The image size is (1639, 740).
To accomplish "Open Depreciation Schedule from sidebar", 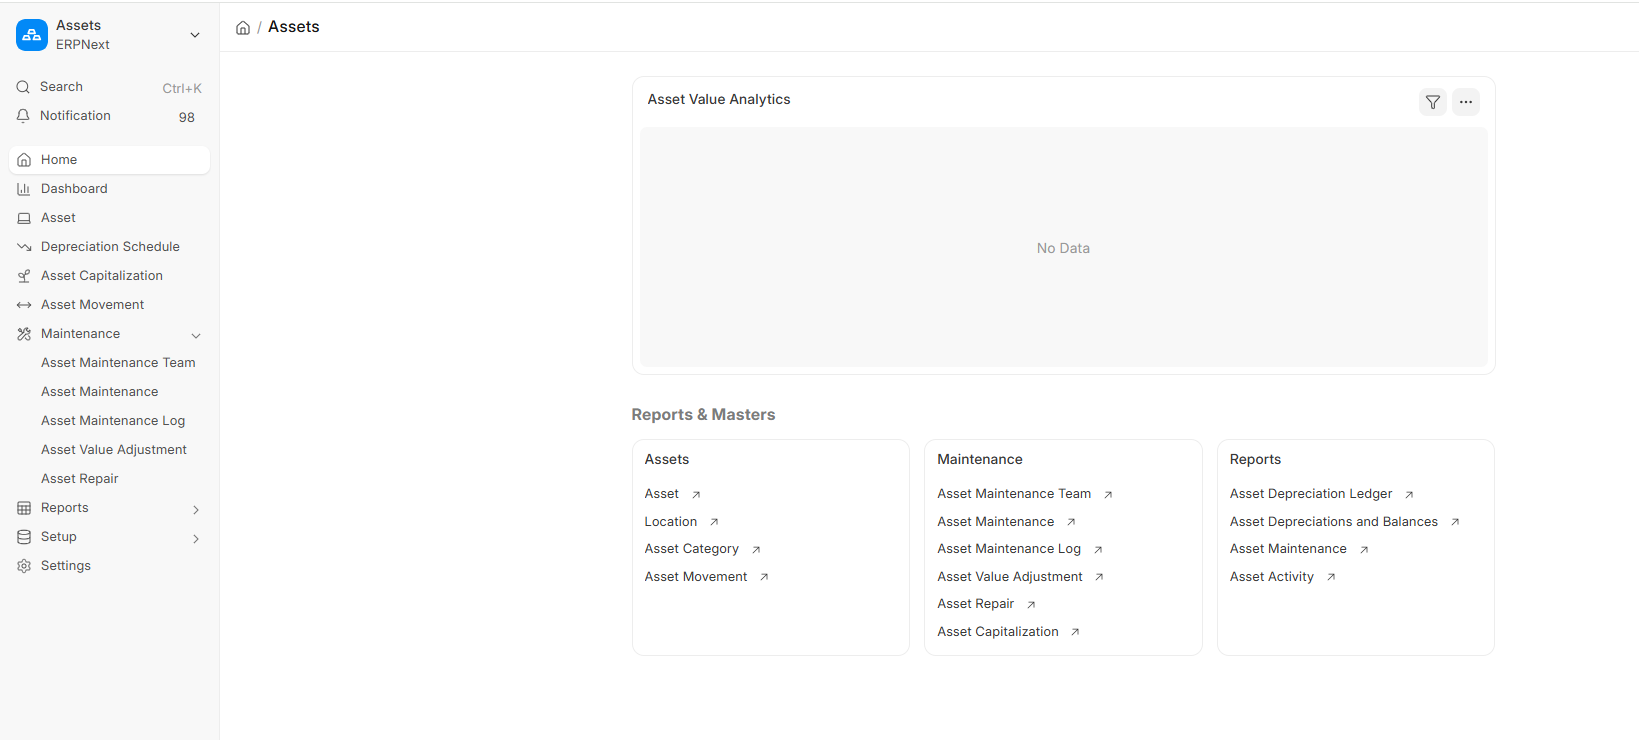I will point(110,247).
